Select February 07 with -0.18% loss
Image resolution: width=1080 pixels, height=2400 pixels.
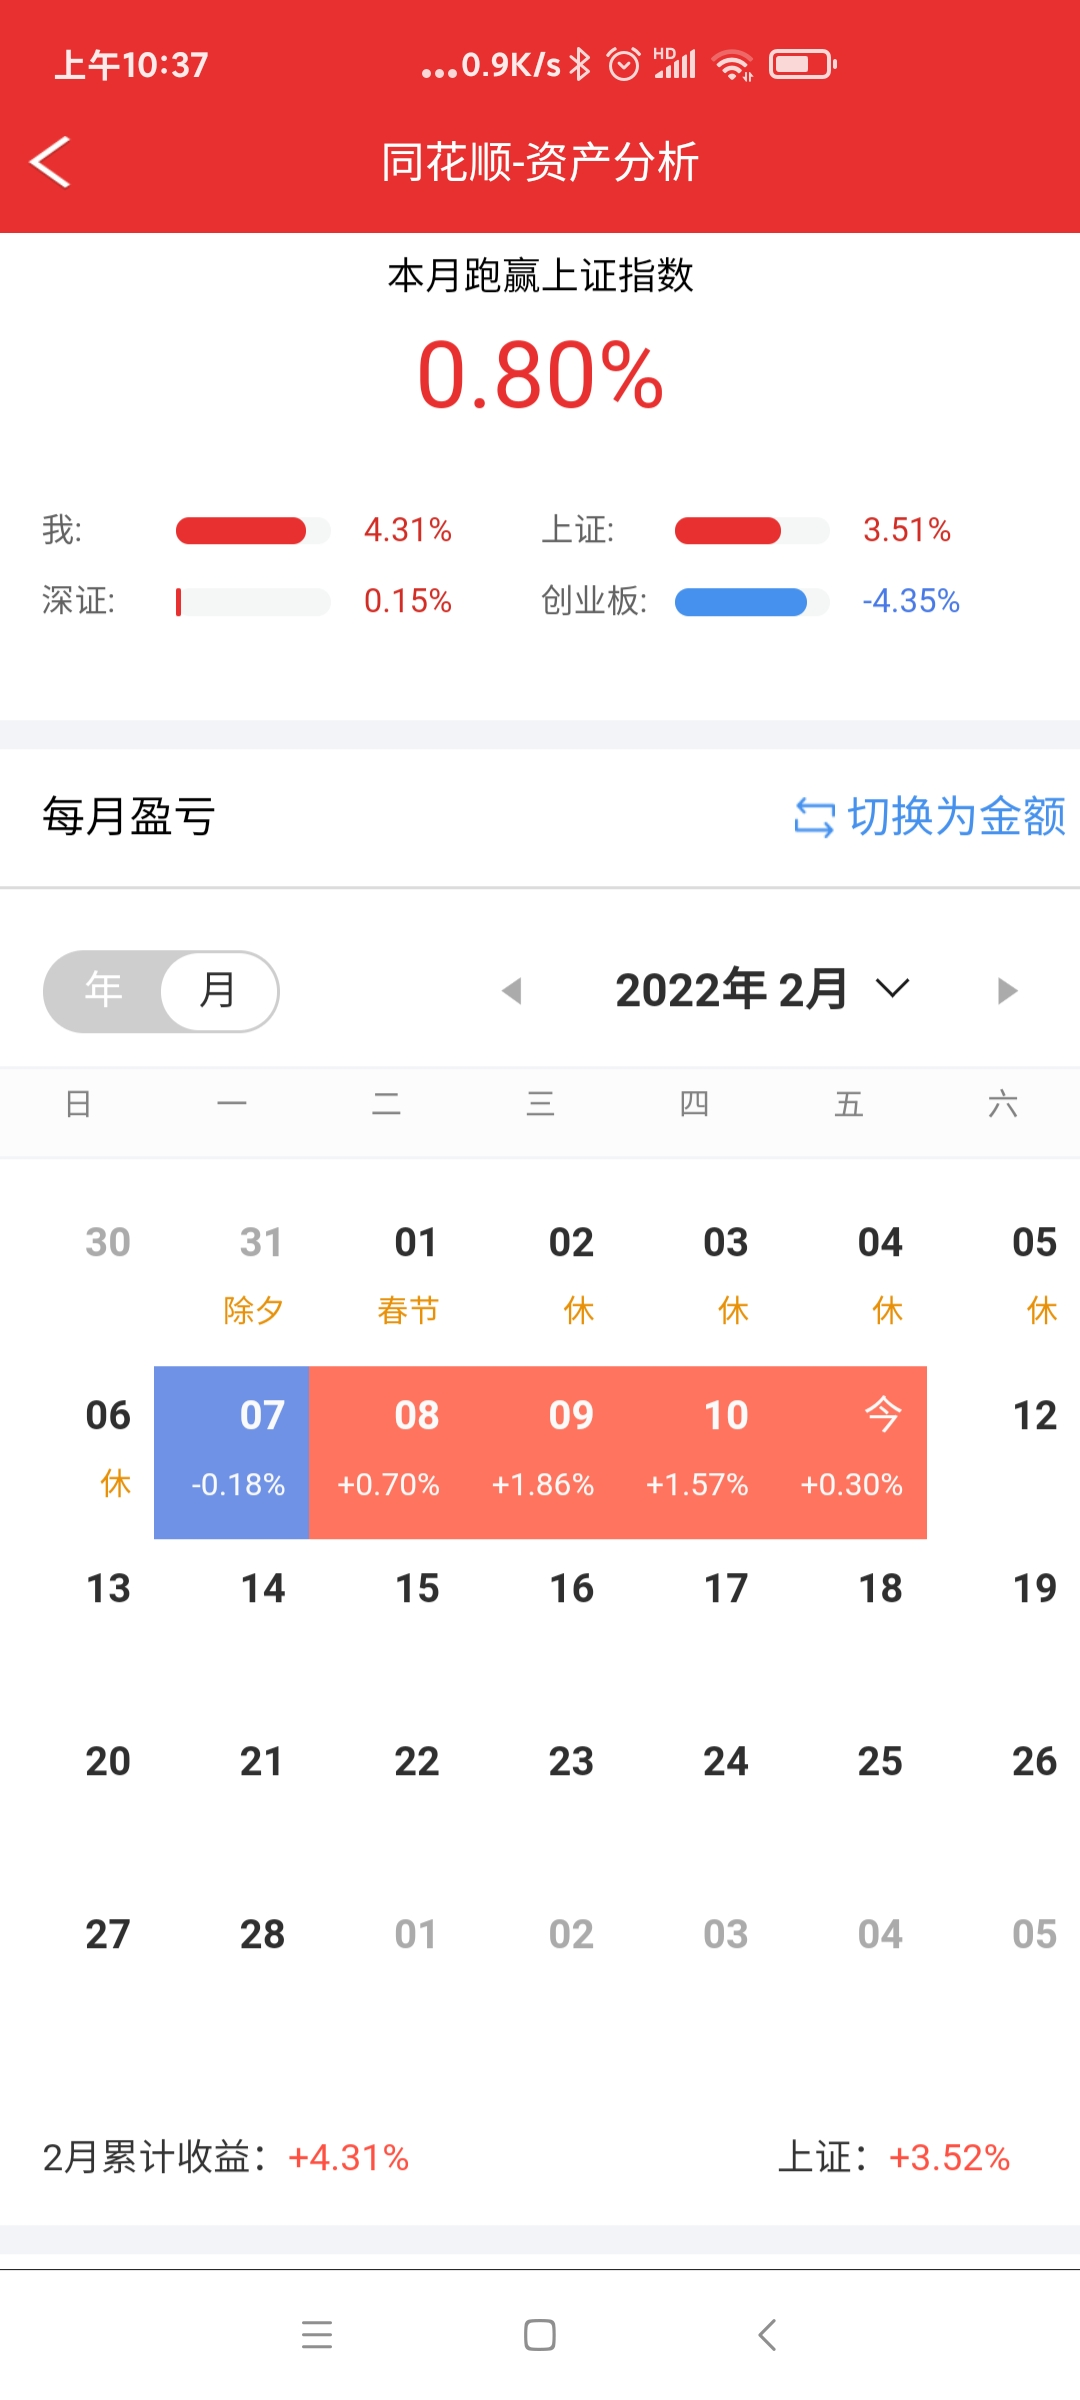(x=232, y=1452)
